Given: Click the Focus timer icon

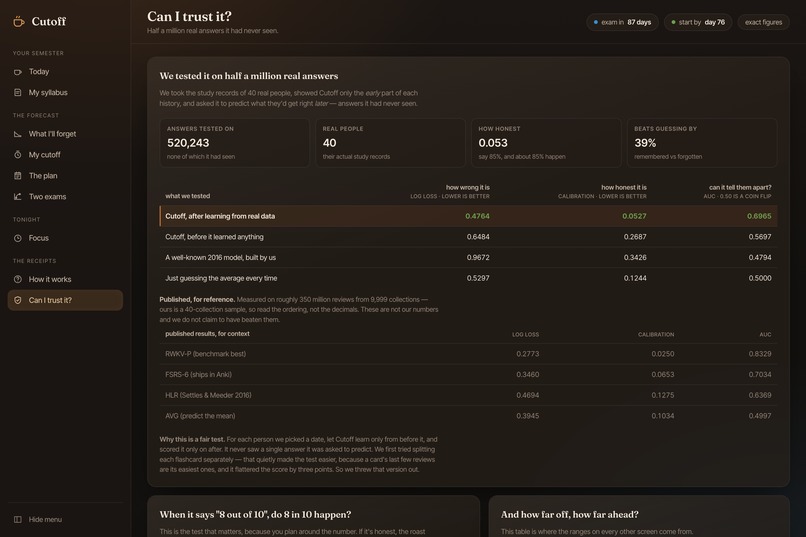Looking at the screenshot, I should 17,238.
